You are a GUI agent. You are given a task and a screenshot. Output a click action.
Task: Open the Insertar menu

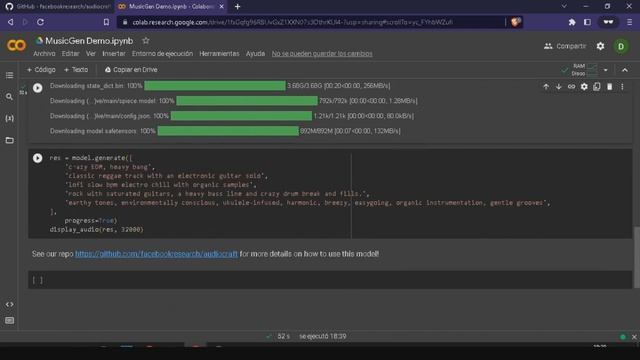click(114, 53)
